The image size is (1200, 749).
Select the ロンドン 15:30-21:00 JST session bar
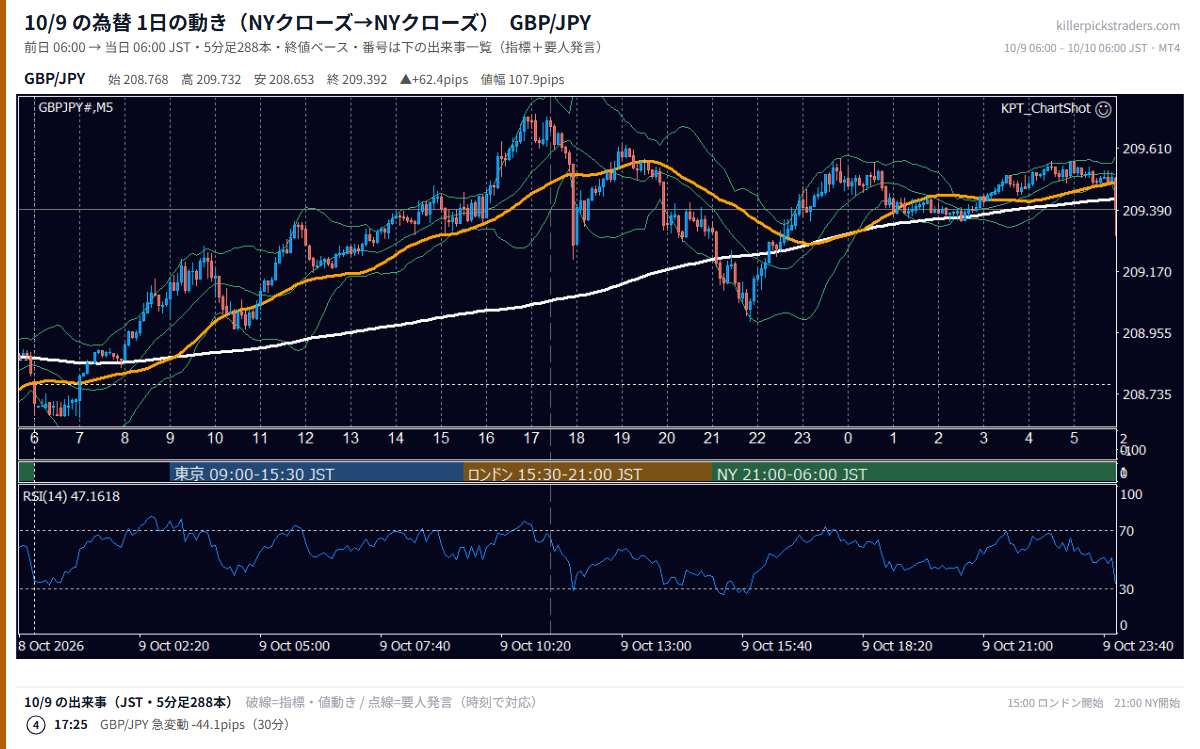[588, 474]
